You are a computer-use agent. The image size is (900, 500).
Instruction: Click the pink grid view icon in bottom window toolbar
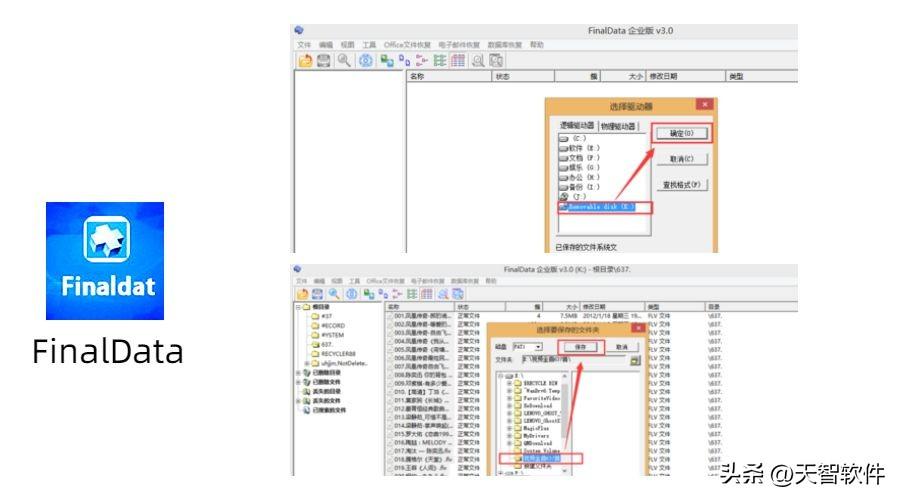[x=426, y=294]
